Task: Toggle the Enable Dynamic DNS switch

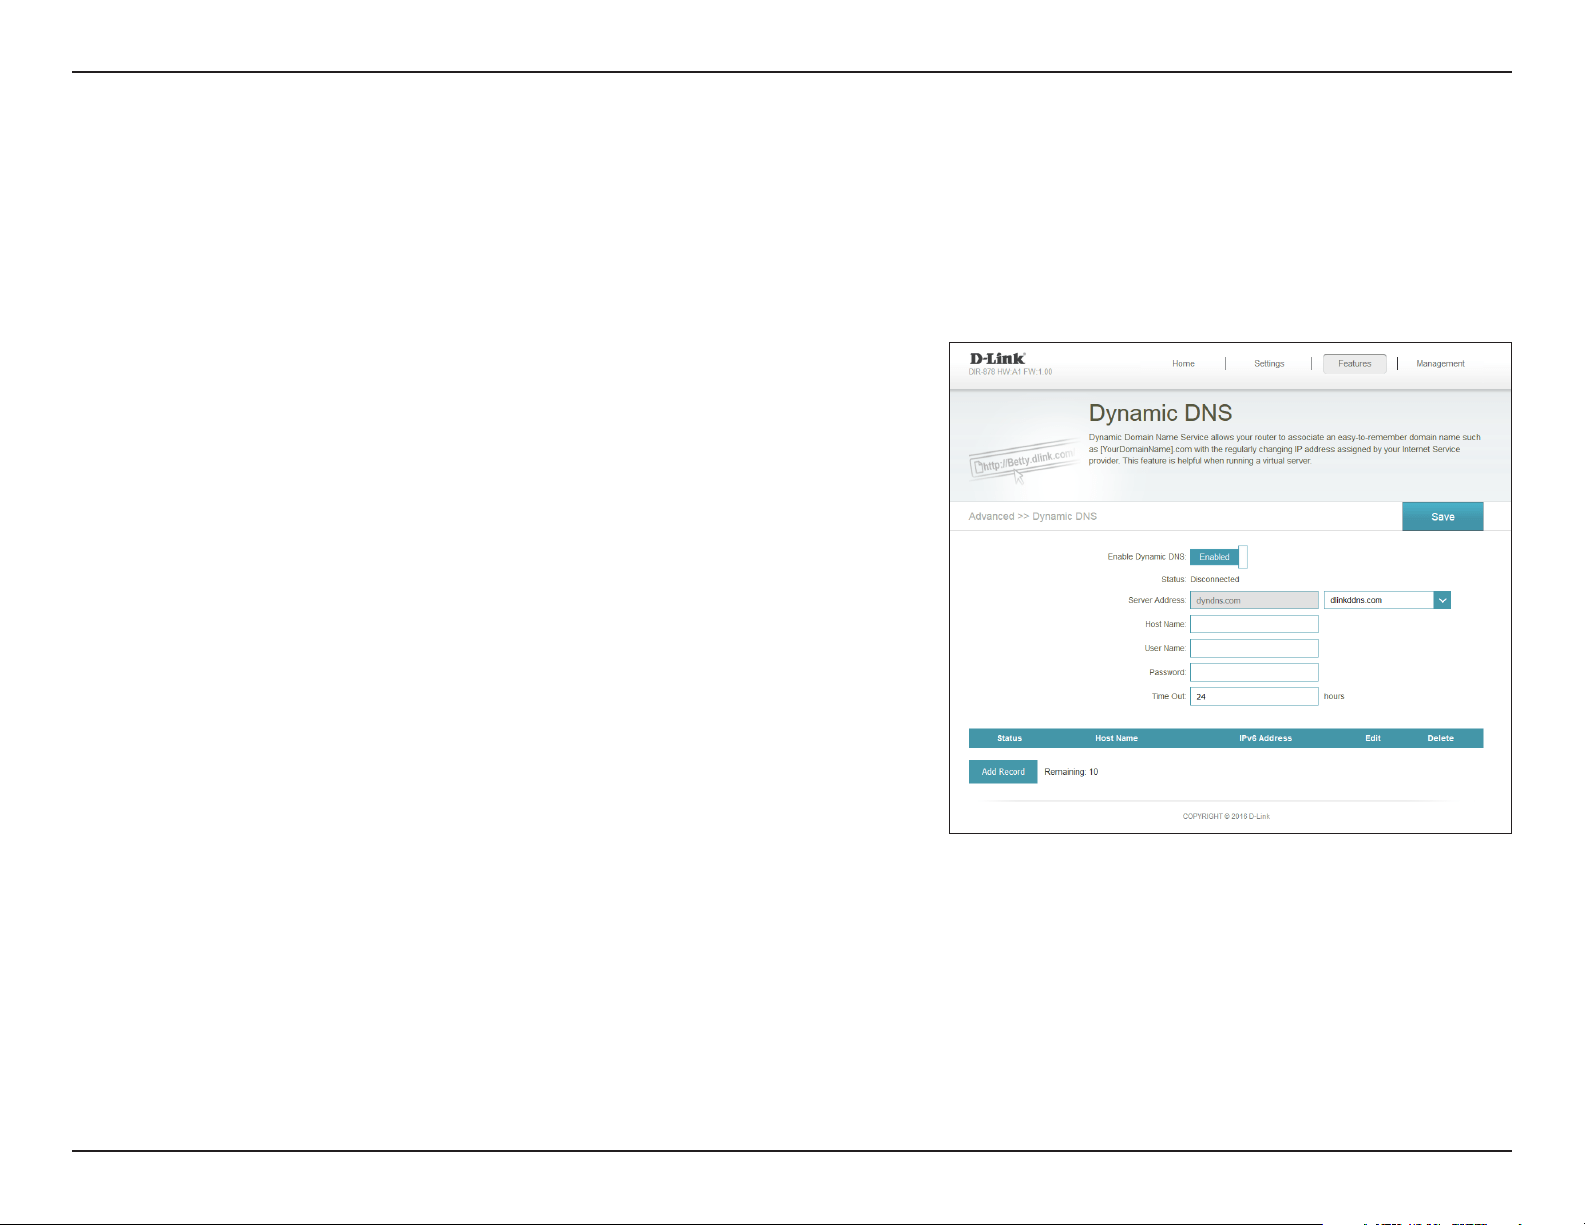Action: tap(1219, 557)
